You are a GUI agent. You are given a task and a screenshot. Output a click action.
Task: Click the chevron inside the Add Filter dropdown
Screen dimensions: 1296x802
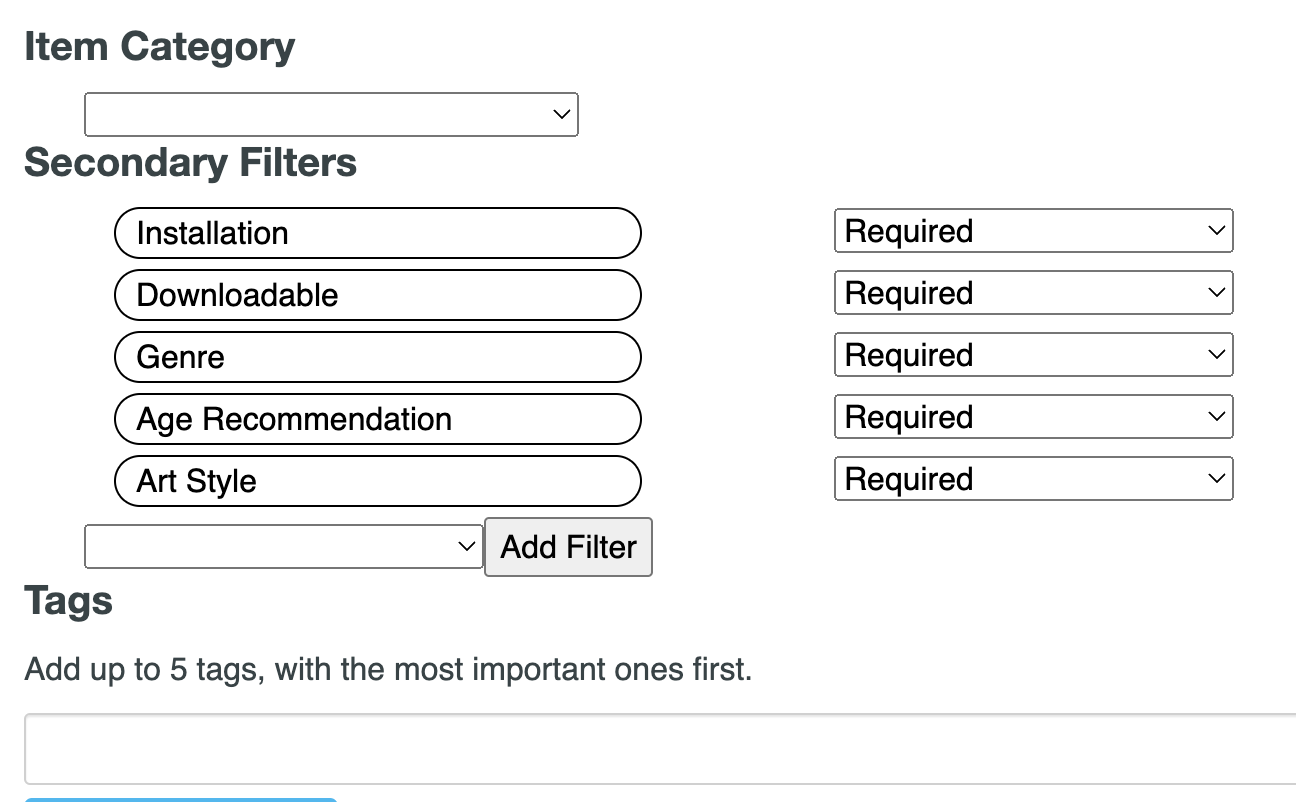click(466, 546)
